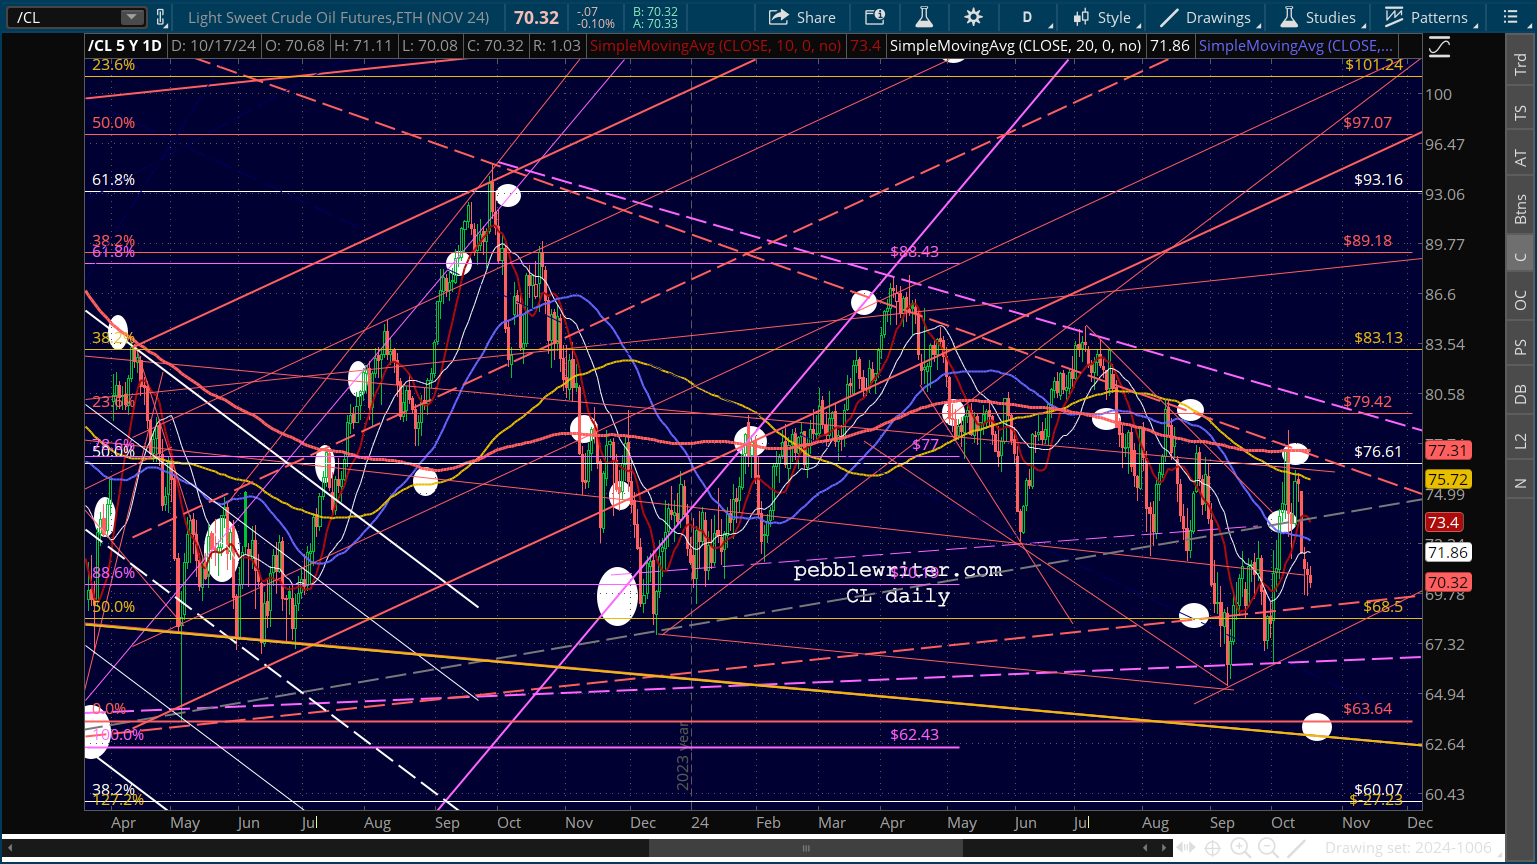The width and height of the screenshot is (1537, 864).
Task: Open the Patterns menu
Action: tap(1427, 17)
